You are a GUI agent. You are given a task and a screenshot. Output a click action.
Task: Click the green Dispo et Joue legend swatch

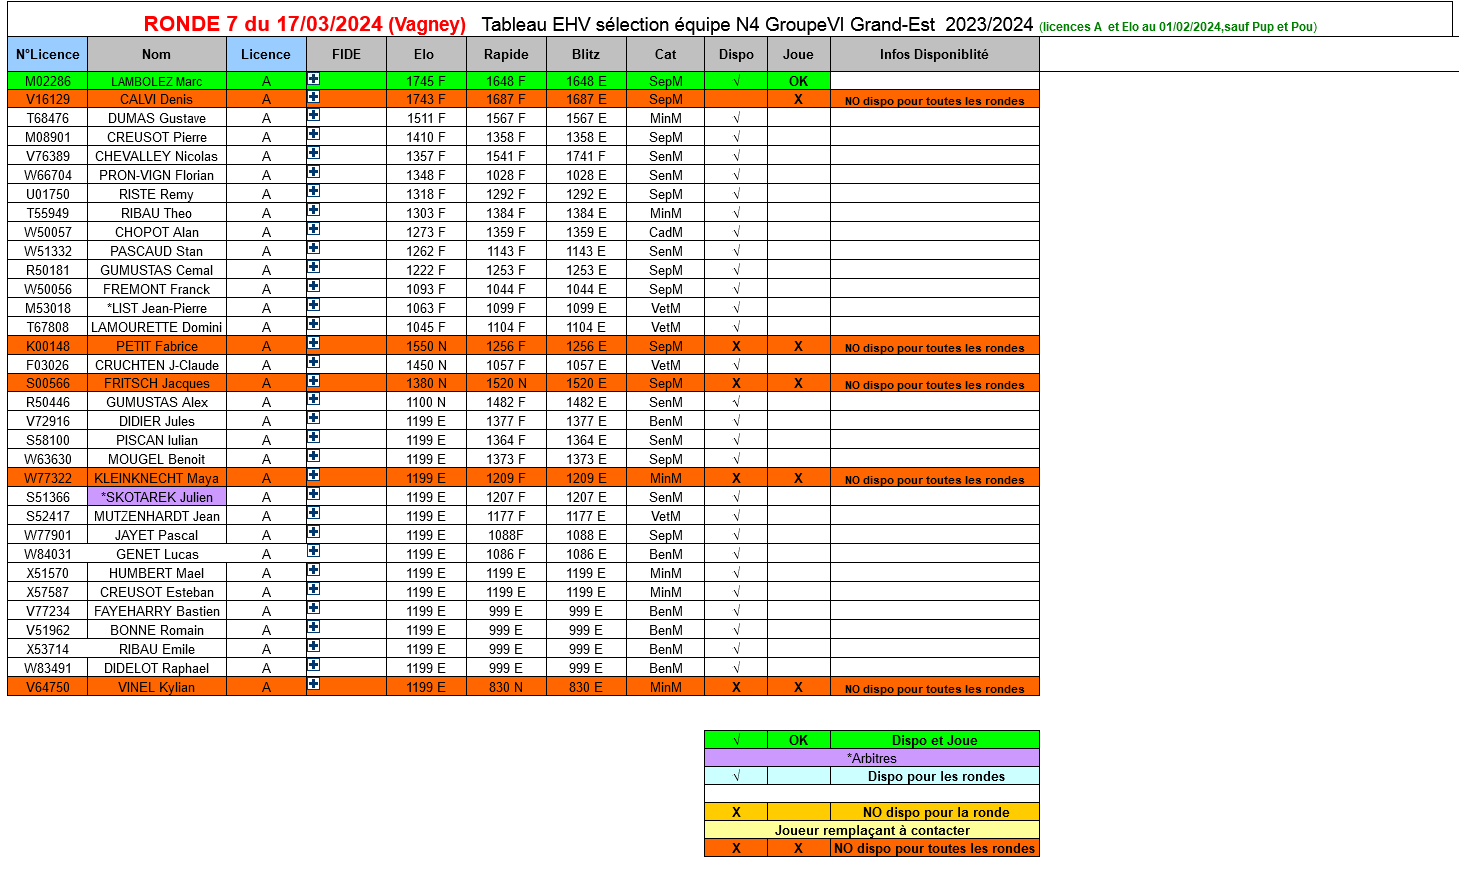click(x=735, y=740)
